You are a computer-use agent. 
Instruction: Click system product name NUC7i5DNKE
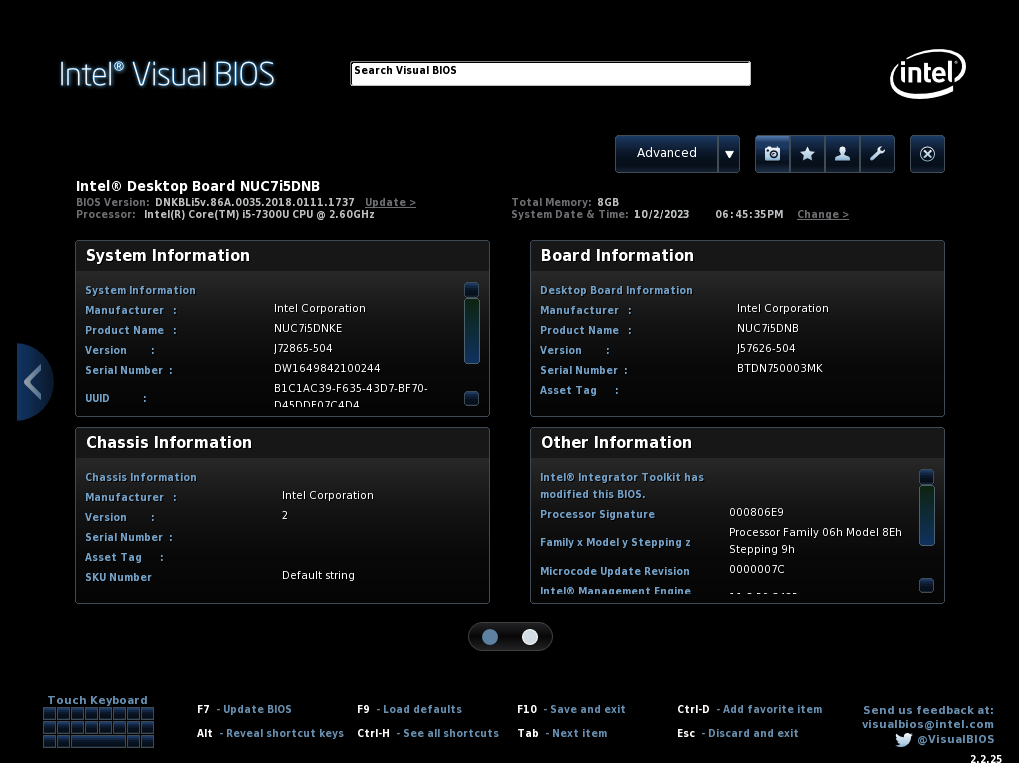point(308,328)
